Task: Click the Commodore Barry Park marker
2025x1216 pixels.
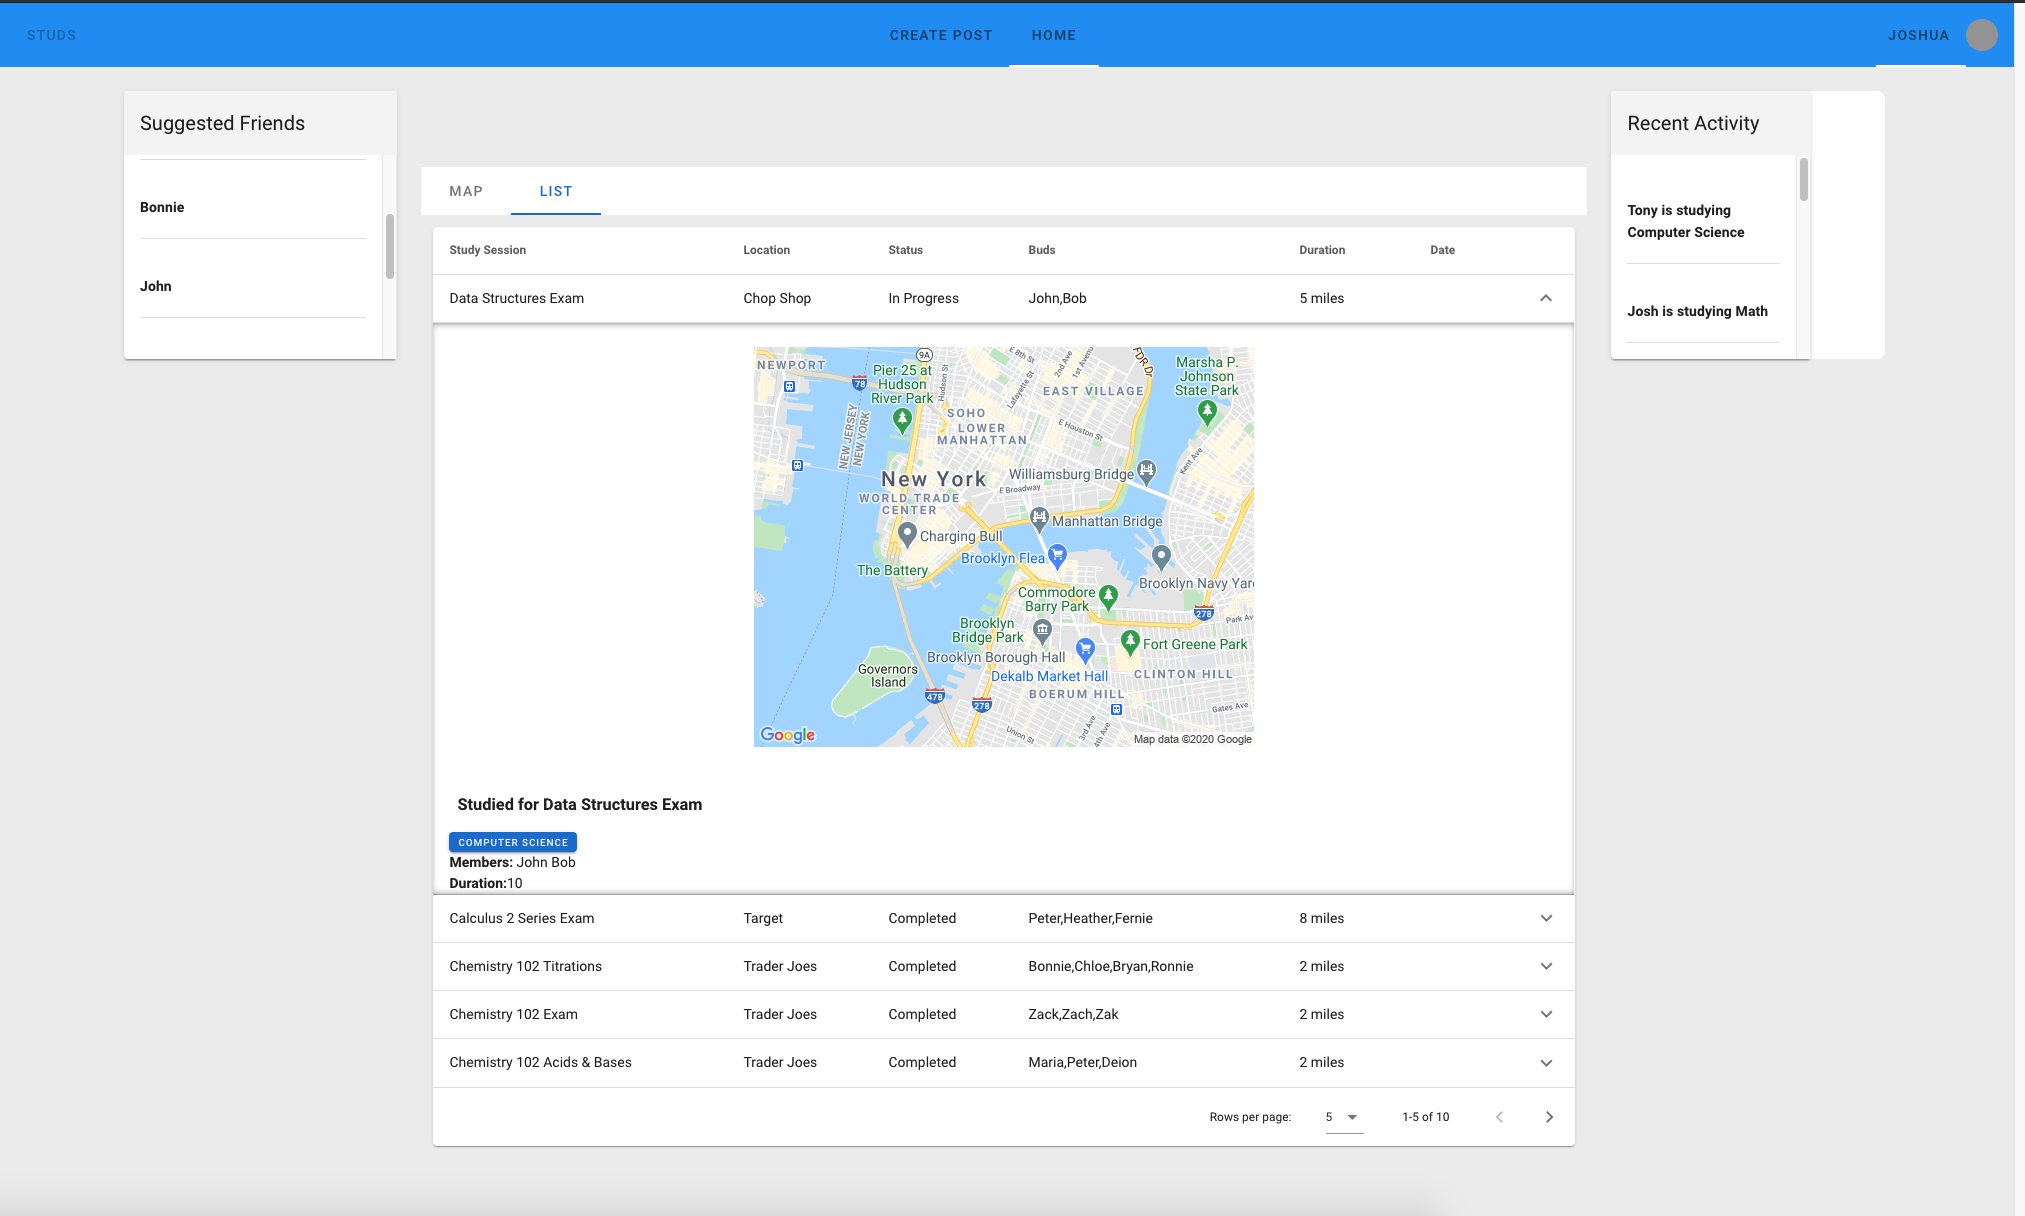Action: [1108, 597]
